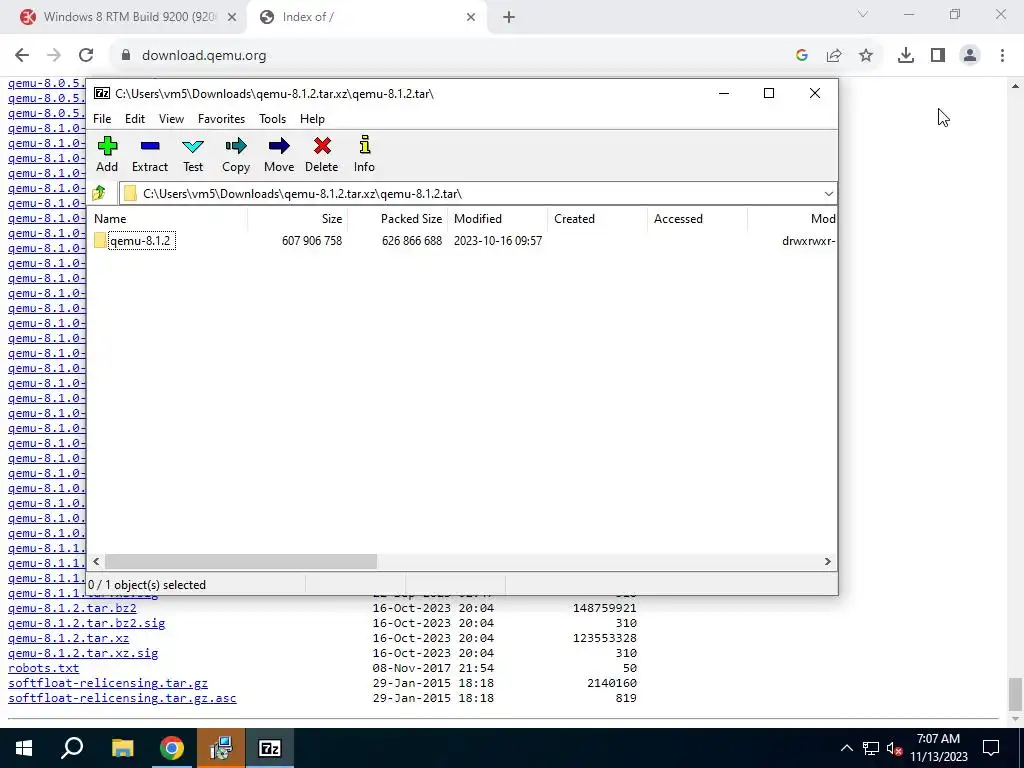Sort by Created column header

597,219
